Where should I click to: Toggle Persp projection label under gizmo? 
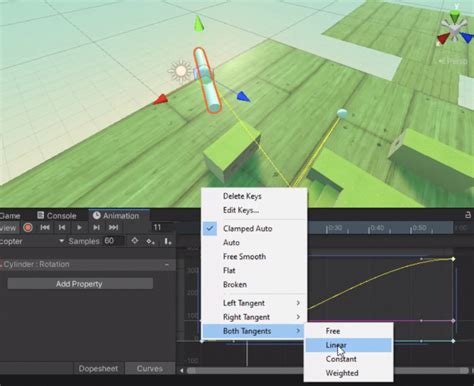[x=453, y=61]
